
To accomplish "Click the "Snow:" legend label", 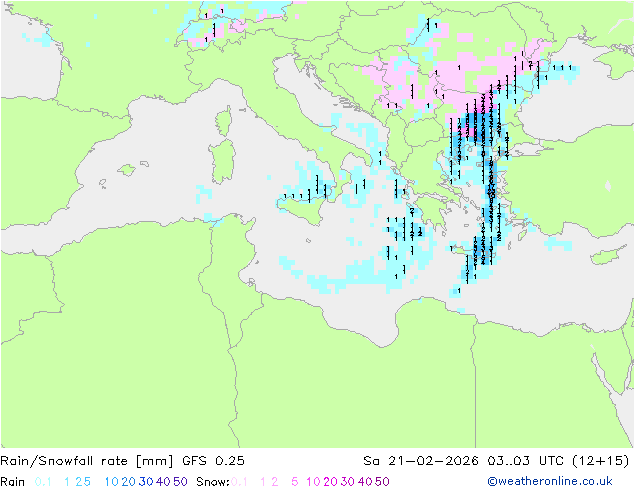I will click(x=213, y=482).
